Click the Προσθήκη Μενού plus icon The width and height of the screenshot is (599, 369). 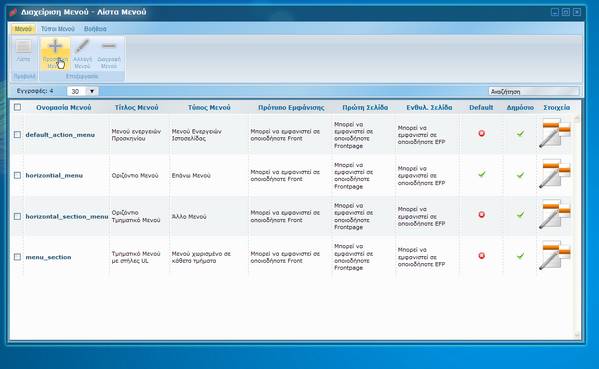tap(55, 46)
